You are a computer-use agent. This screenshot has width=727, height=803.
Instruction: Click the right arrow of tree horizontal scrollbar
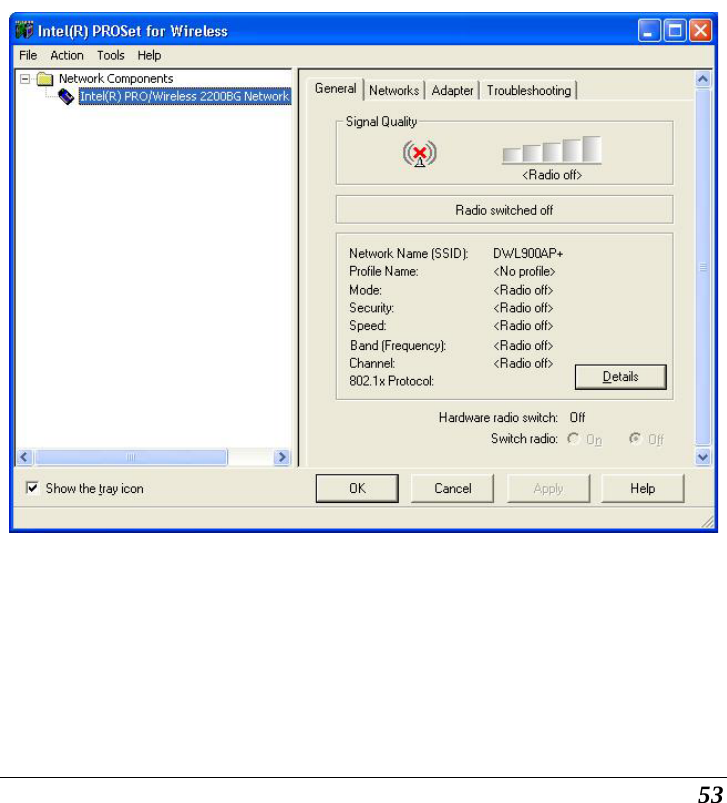point(282,457)
